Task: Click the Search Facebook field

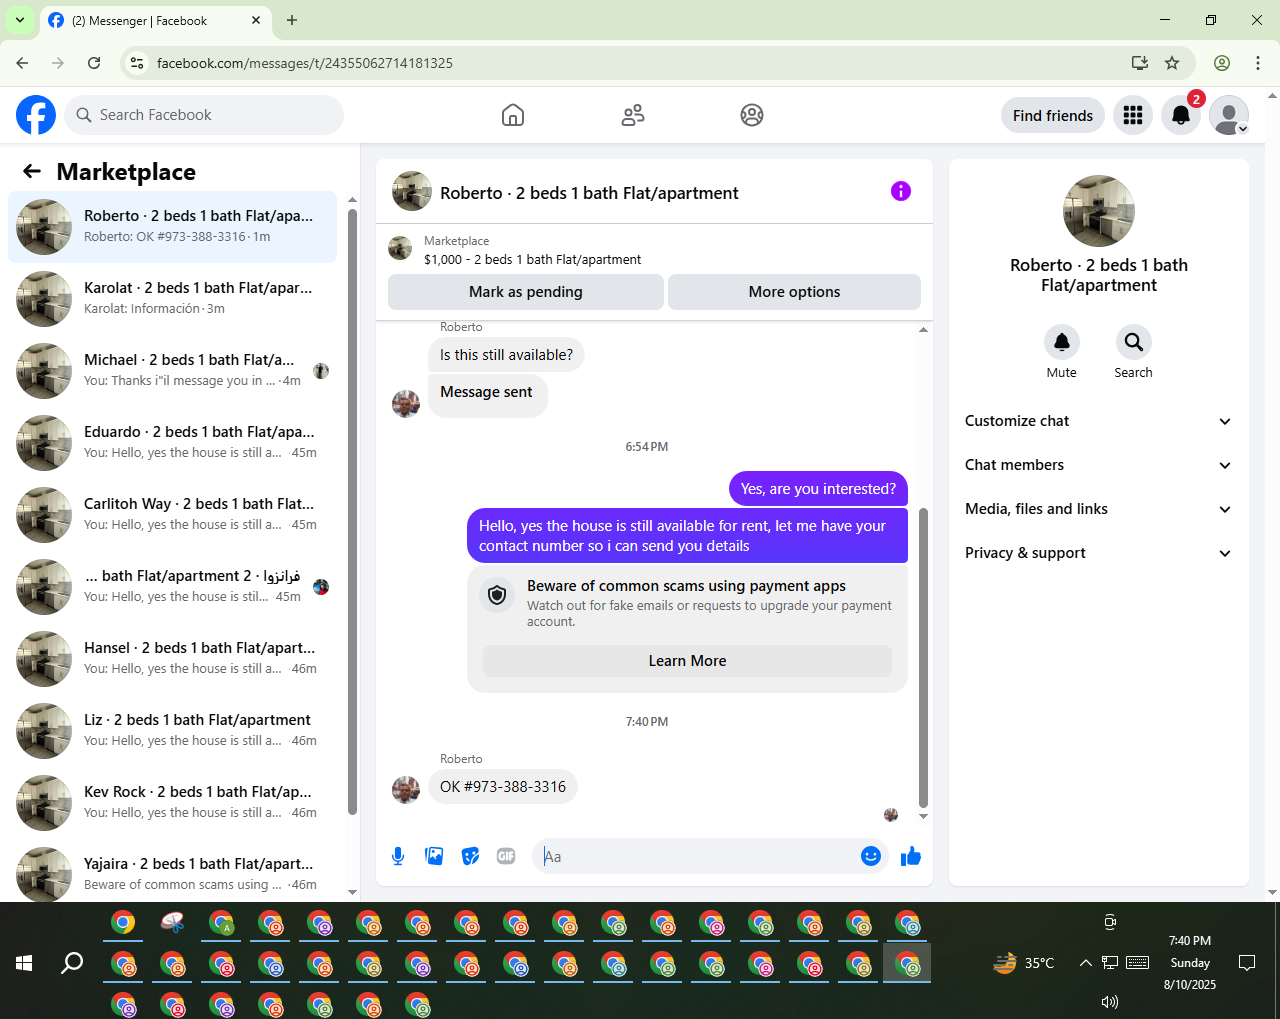Action: coord(204,115)
